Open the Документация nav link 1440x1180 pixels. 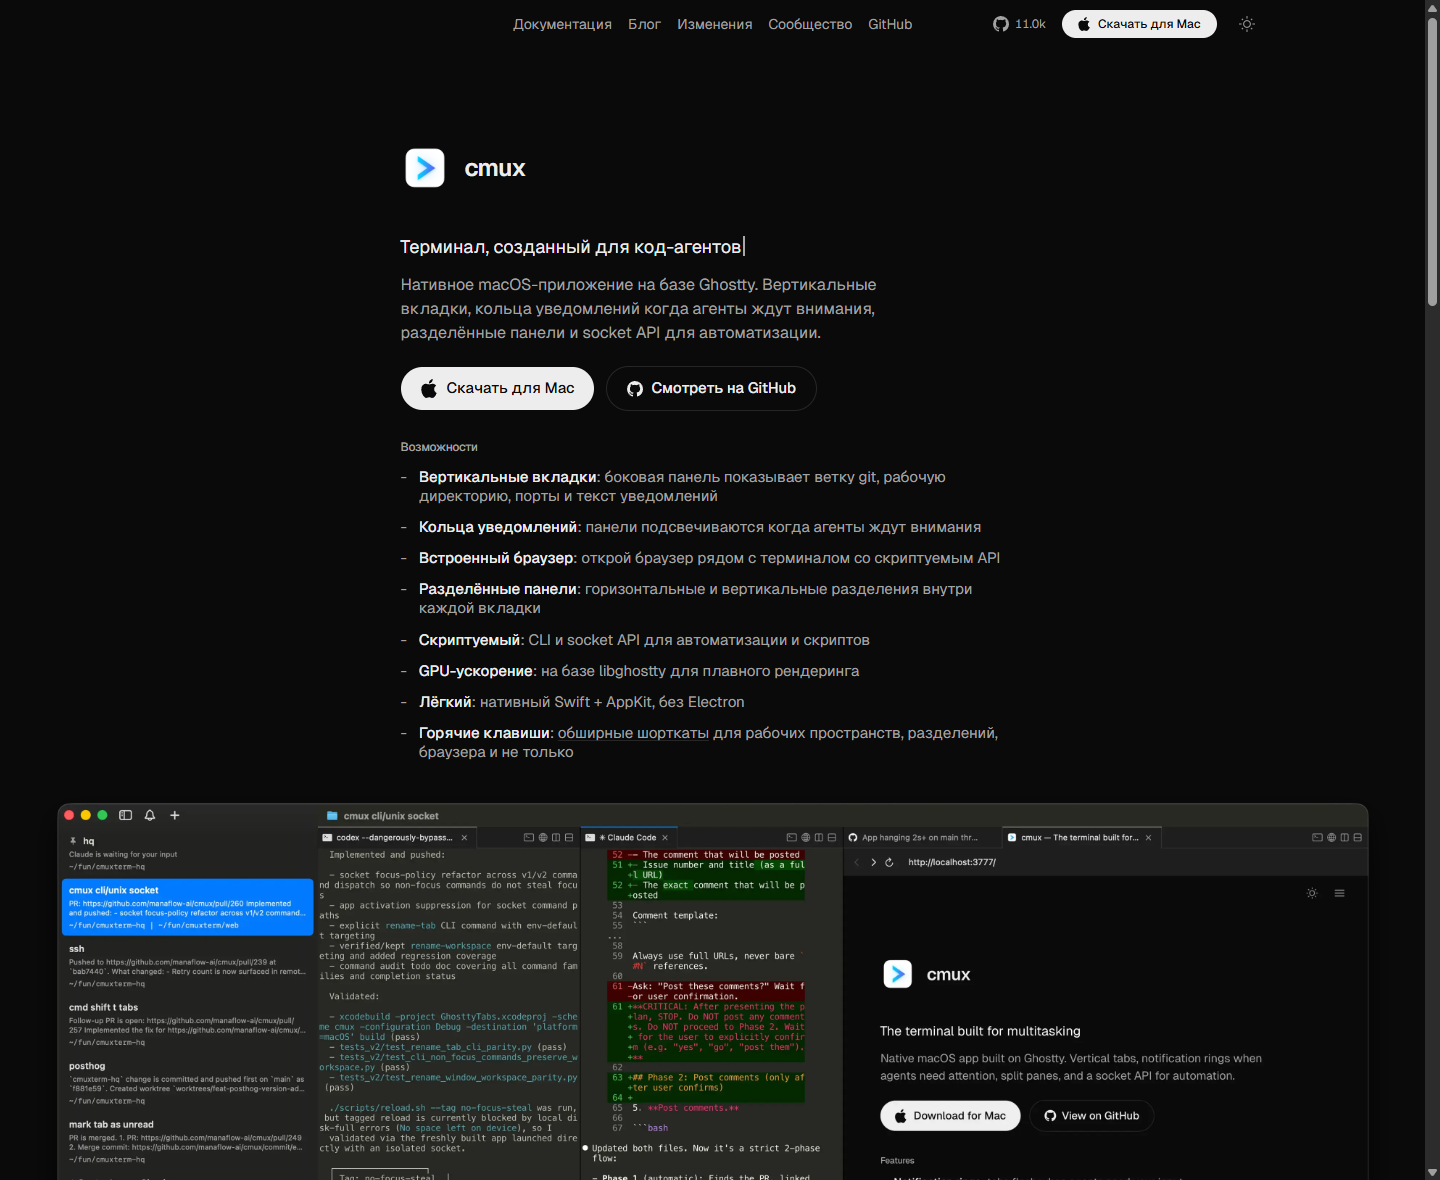[562, 24]
